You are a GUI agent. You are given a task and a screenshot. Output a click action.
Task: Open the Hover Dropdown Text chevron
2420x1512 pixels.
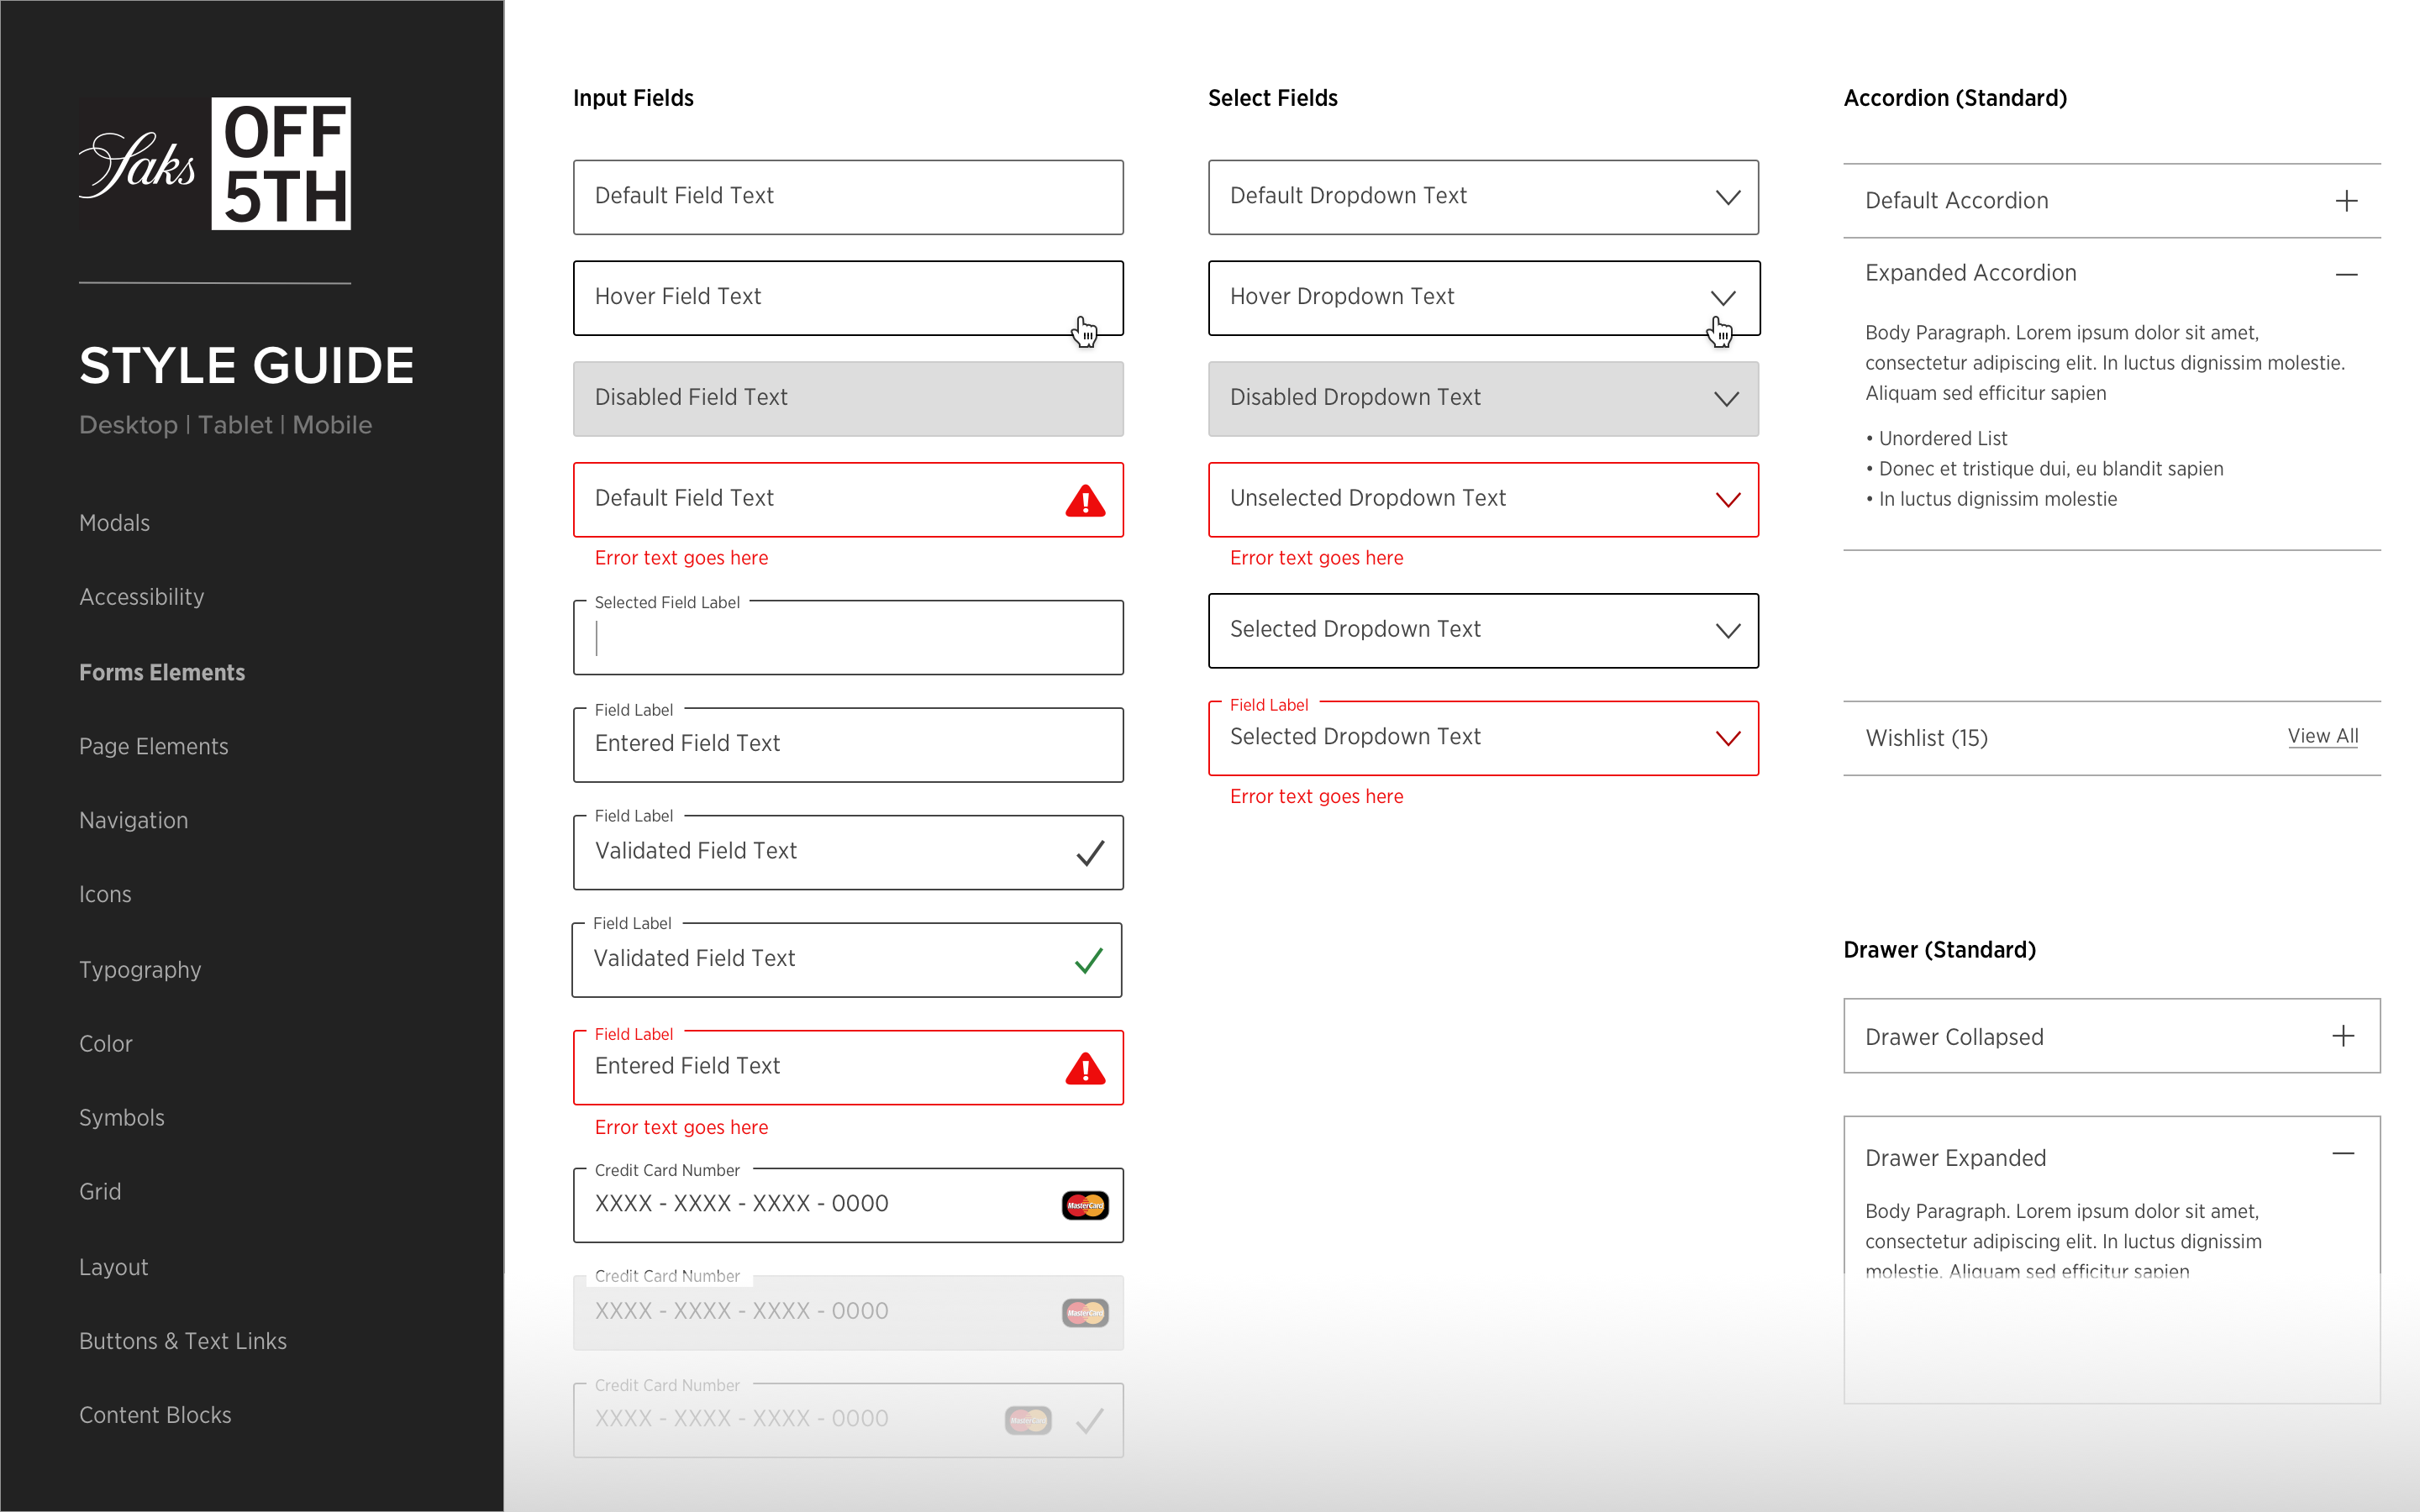(1722, 298)
